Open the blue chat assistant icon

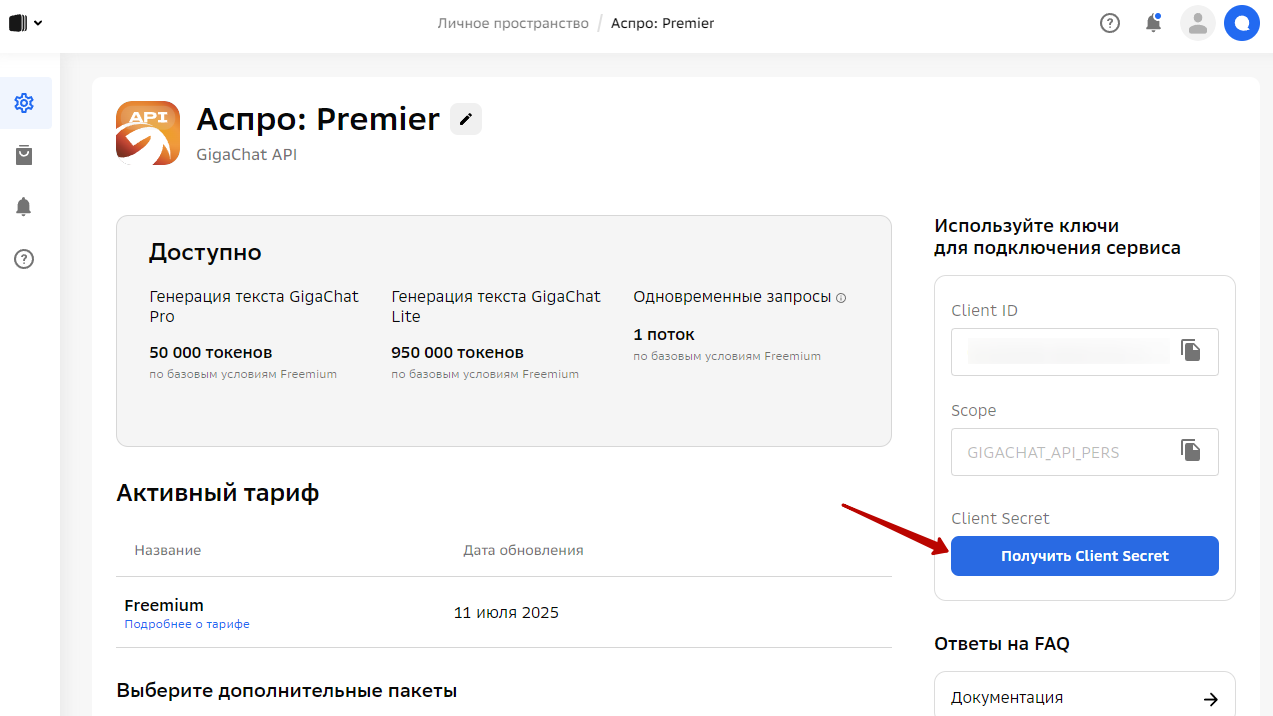1242,23
